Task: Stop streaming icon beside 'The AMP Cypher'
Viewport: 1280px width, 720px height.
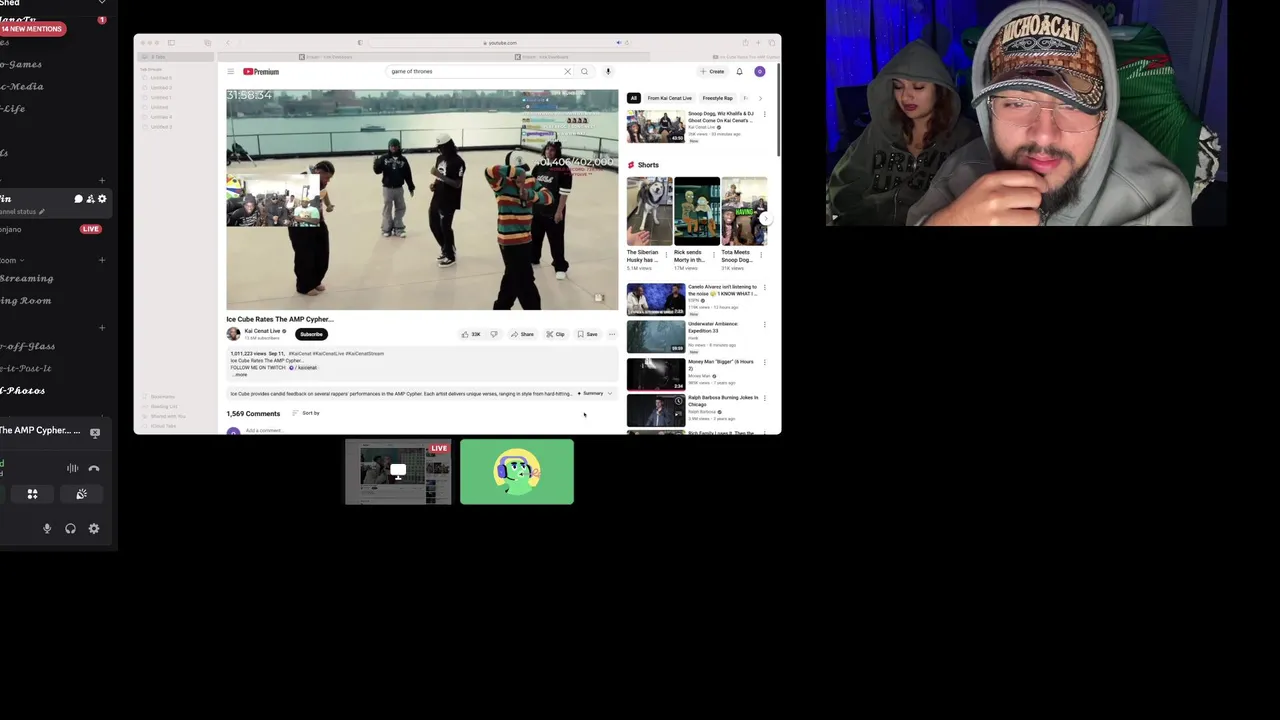Action: point(95,433)
